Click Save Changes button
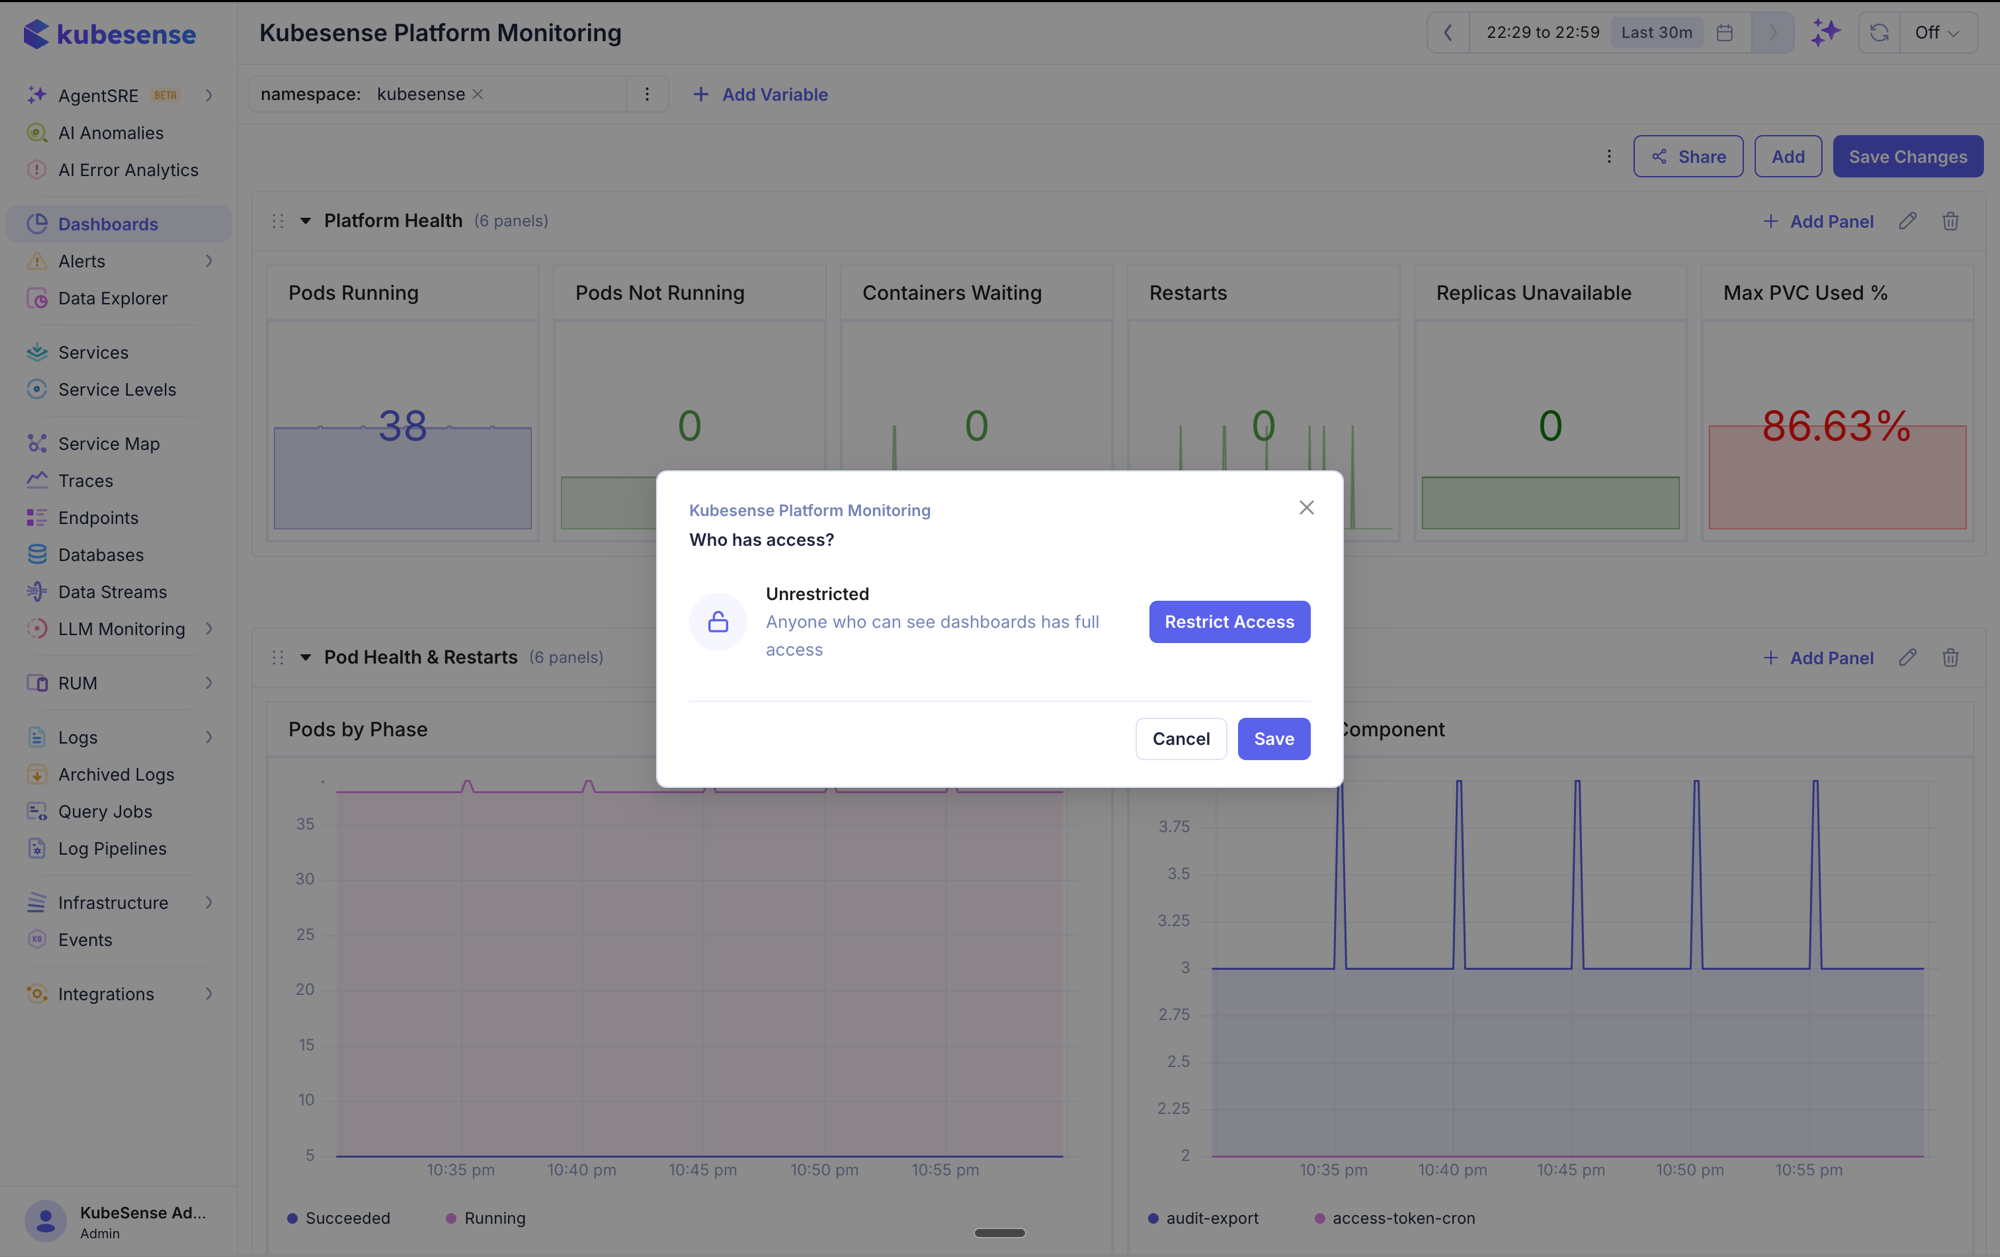The height and width of the screenshot is (1257, 2000). click(1907, 156)
